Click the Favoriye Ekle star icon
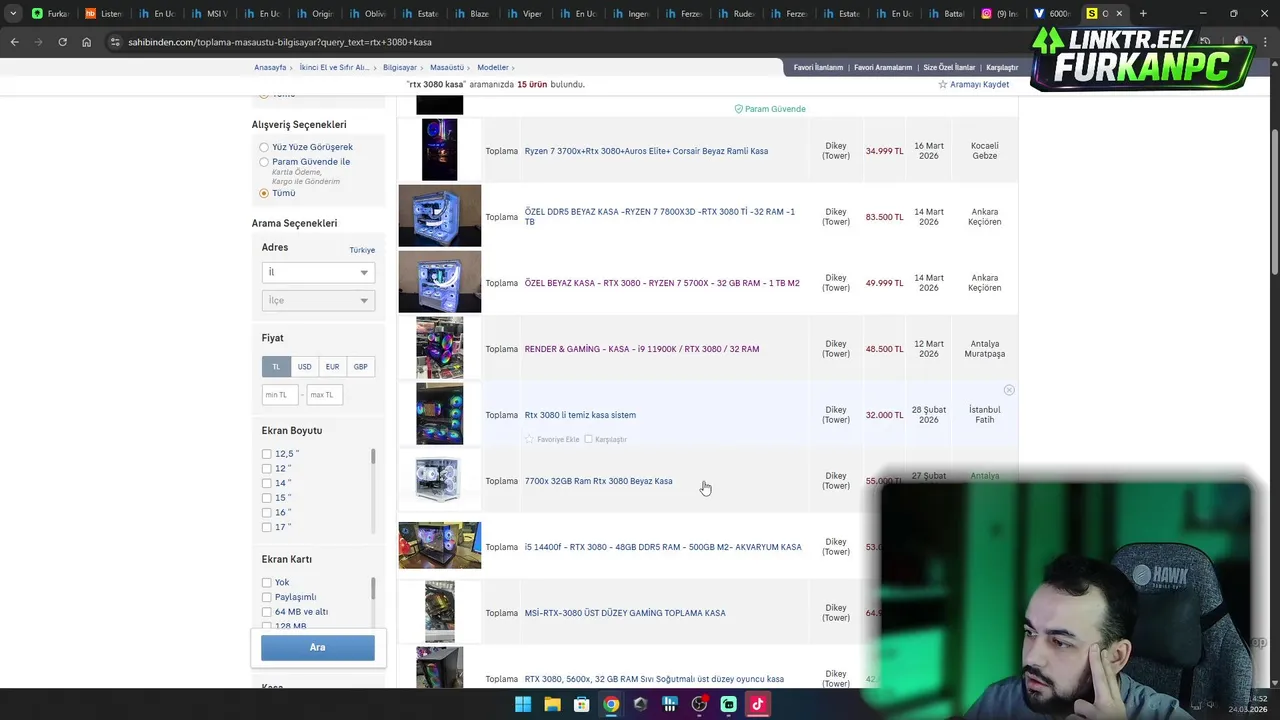Image resolution: width=1280 pixels, height=720 pixels. click(529, 439)
